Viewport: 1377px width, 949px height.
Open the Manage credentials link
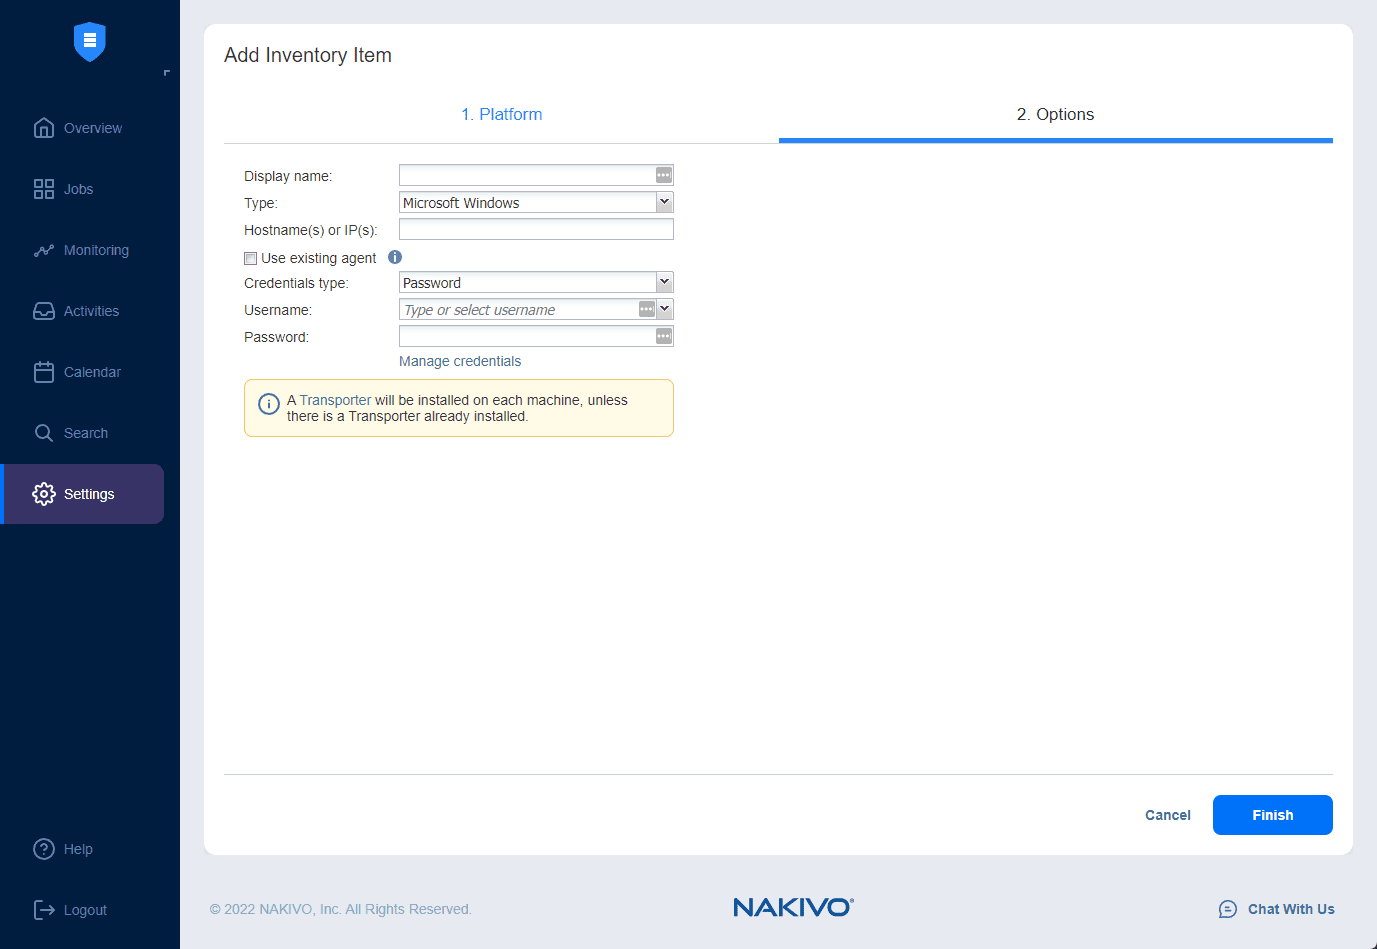tap(459, 361)
